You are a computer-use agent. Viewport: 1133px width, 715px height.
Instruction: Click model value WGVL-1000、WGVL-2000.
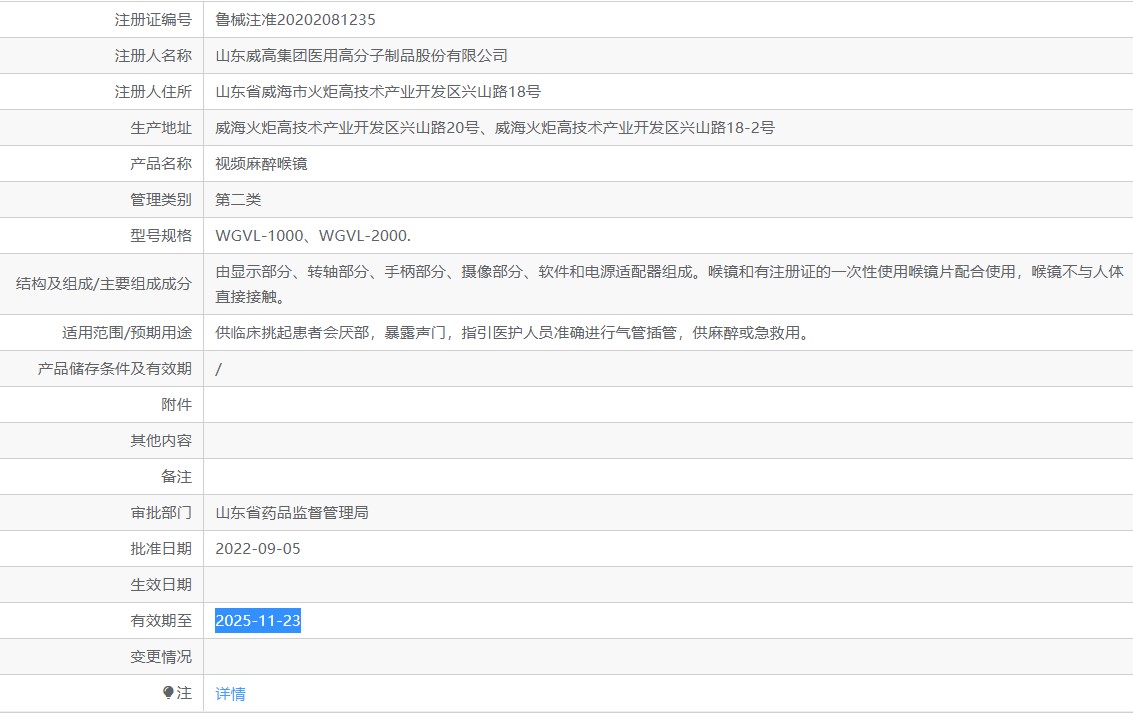(313, 236)
